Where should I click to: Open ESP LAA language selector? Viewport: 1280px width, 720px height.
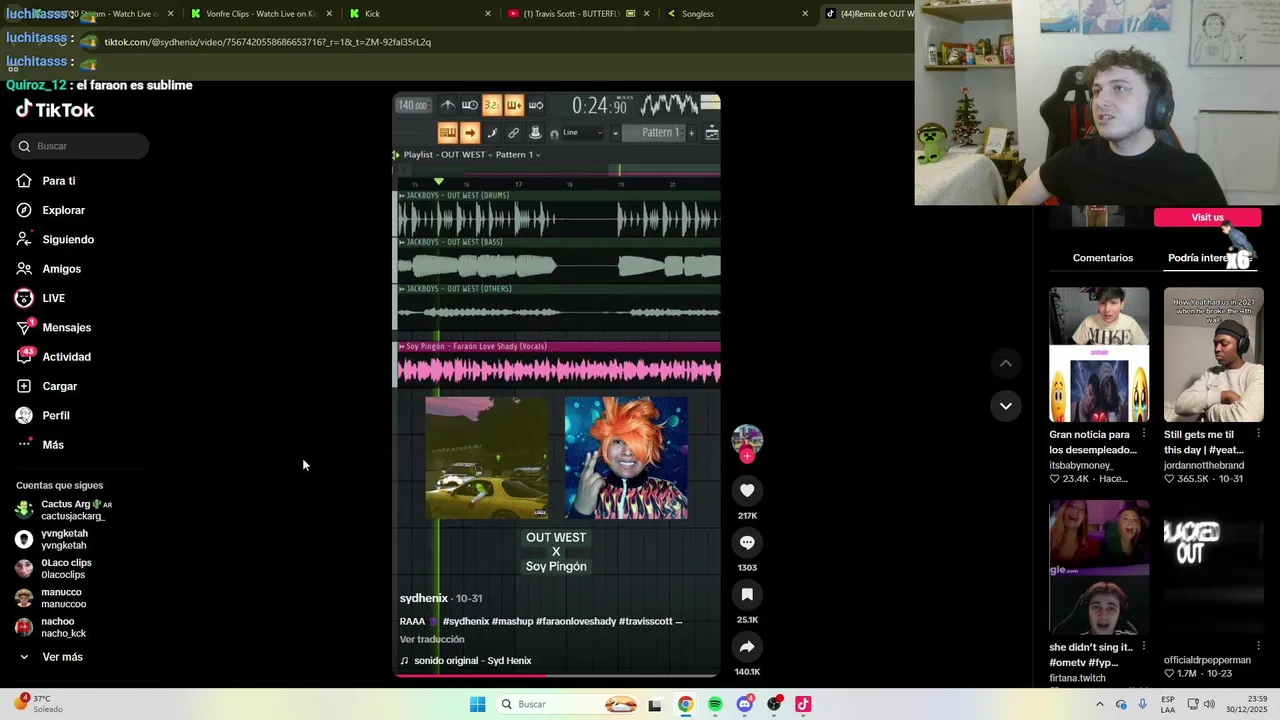tap(1168, 704)
